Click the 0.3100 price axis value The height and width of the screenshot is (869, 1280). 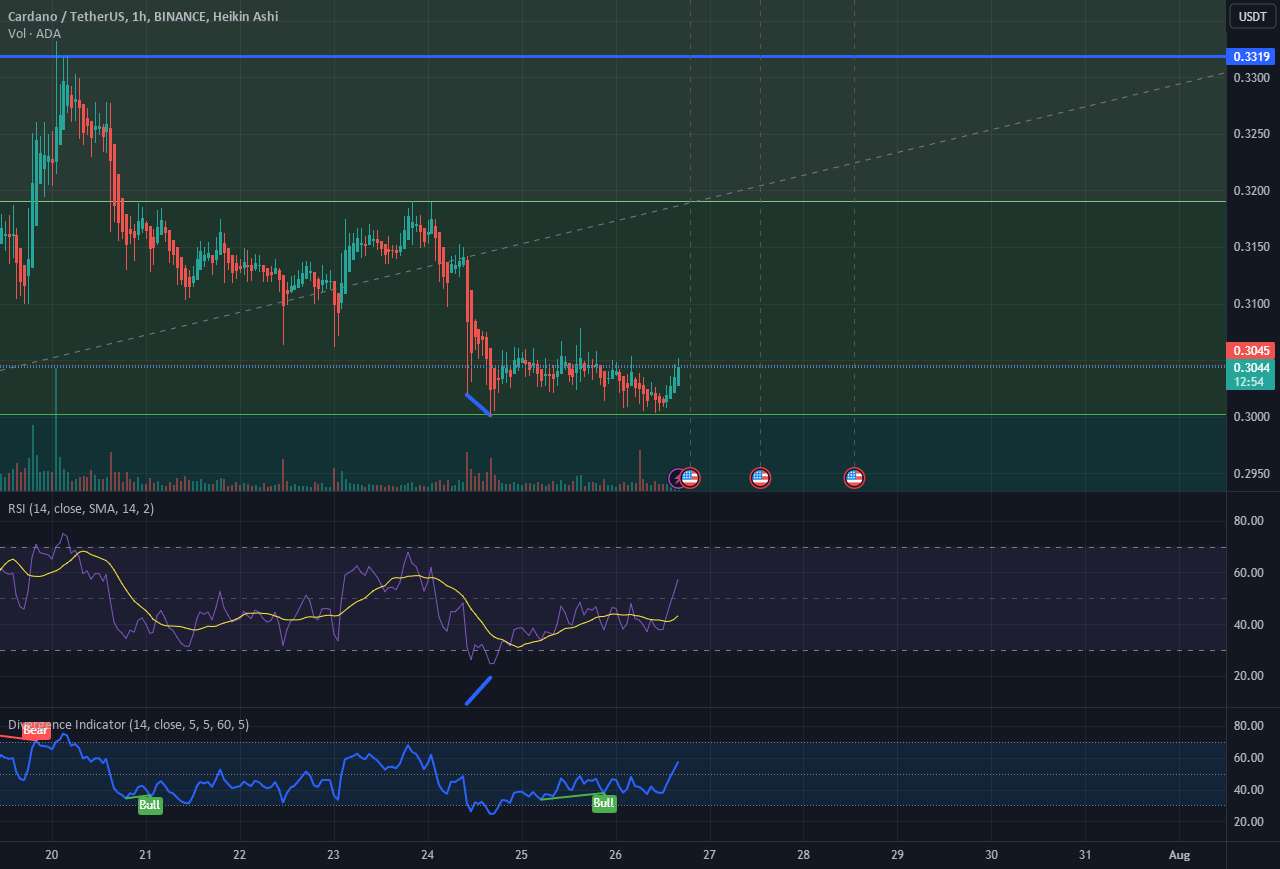[x=1251, y=304]
